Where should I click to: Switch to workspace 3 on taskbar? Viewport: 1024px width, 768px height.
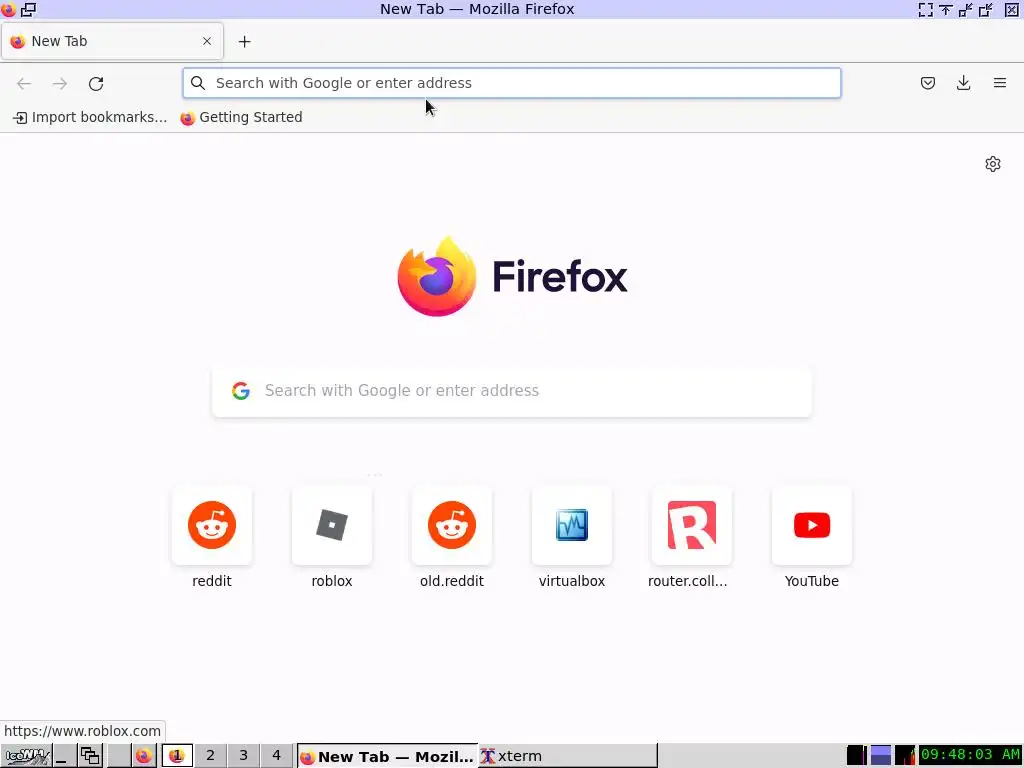pos(244,756)
